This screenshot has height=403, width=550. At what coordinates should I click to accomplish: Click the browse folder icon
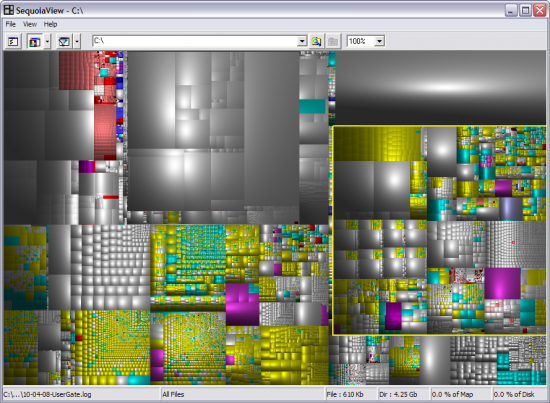316,41
